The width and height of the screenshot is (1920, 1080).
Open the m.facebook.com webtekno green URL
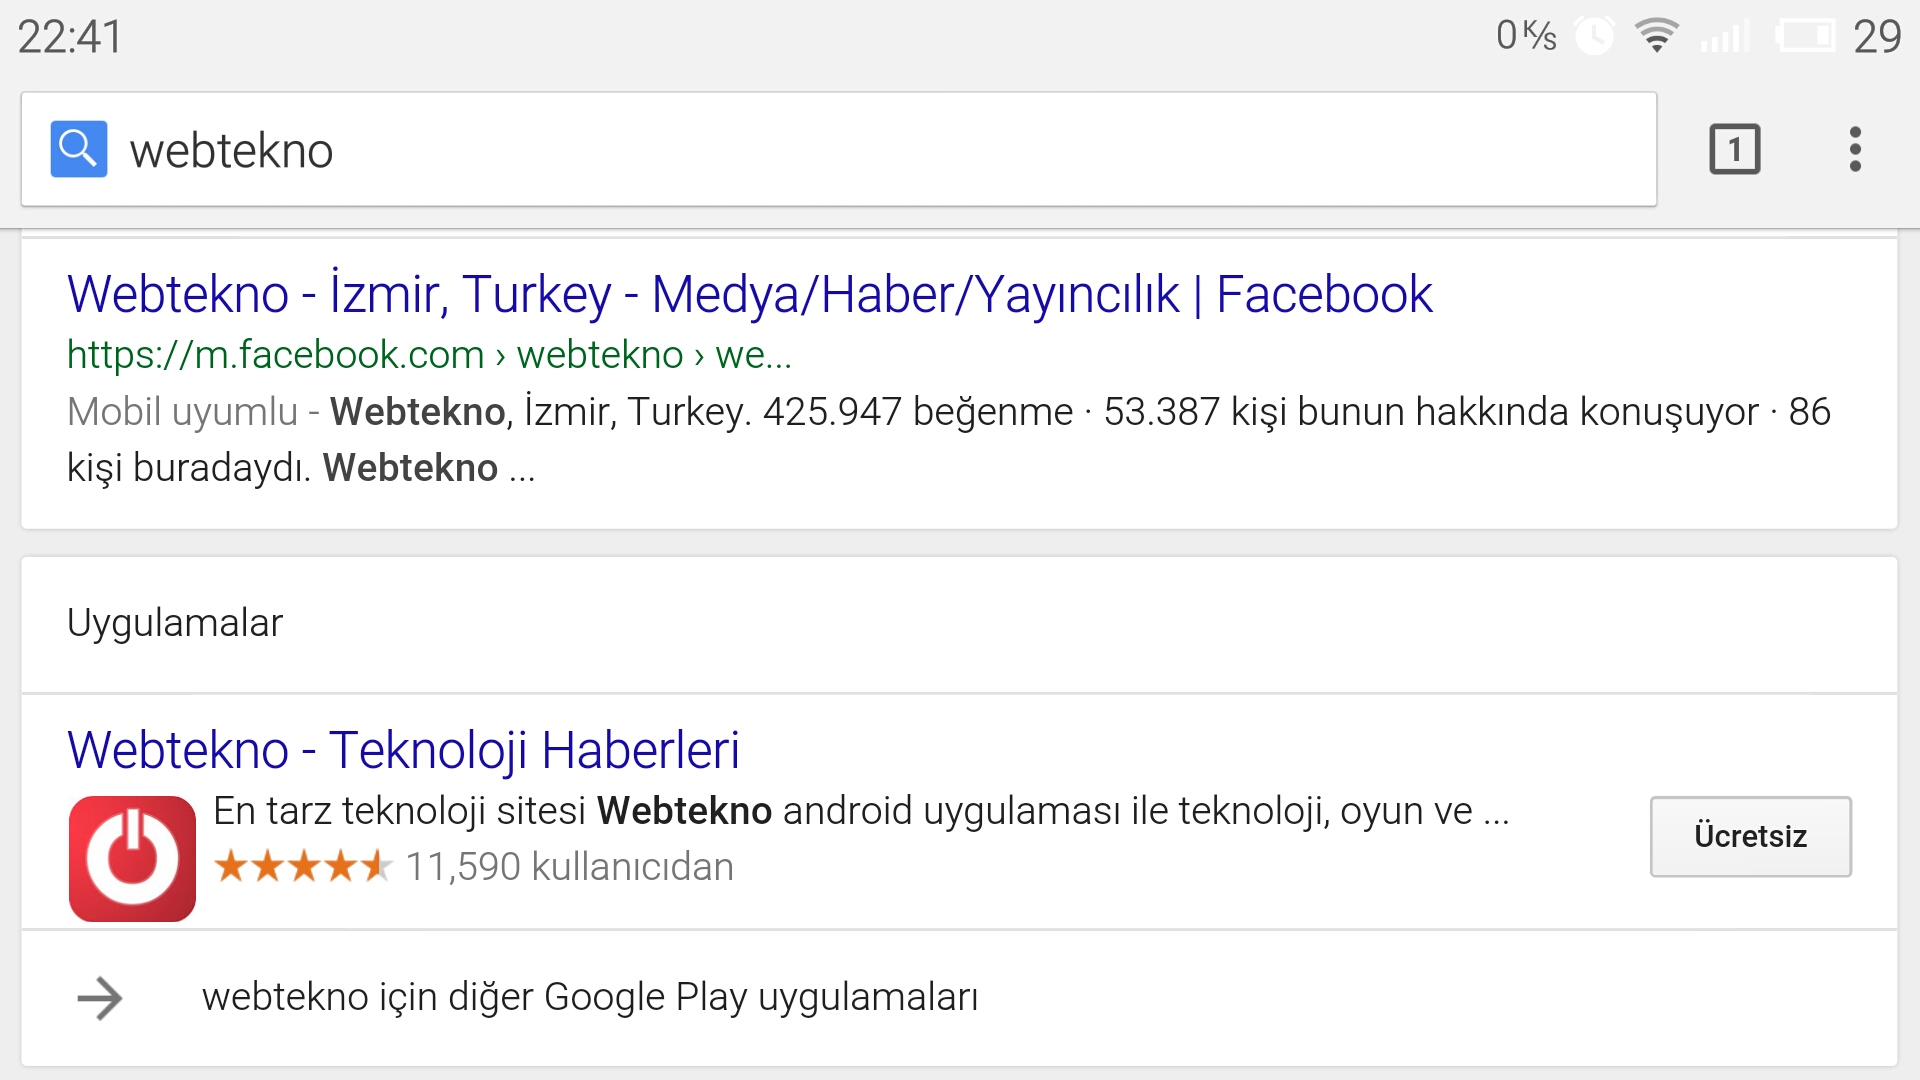pos(429,355)
